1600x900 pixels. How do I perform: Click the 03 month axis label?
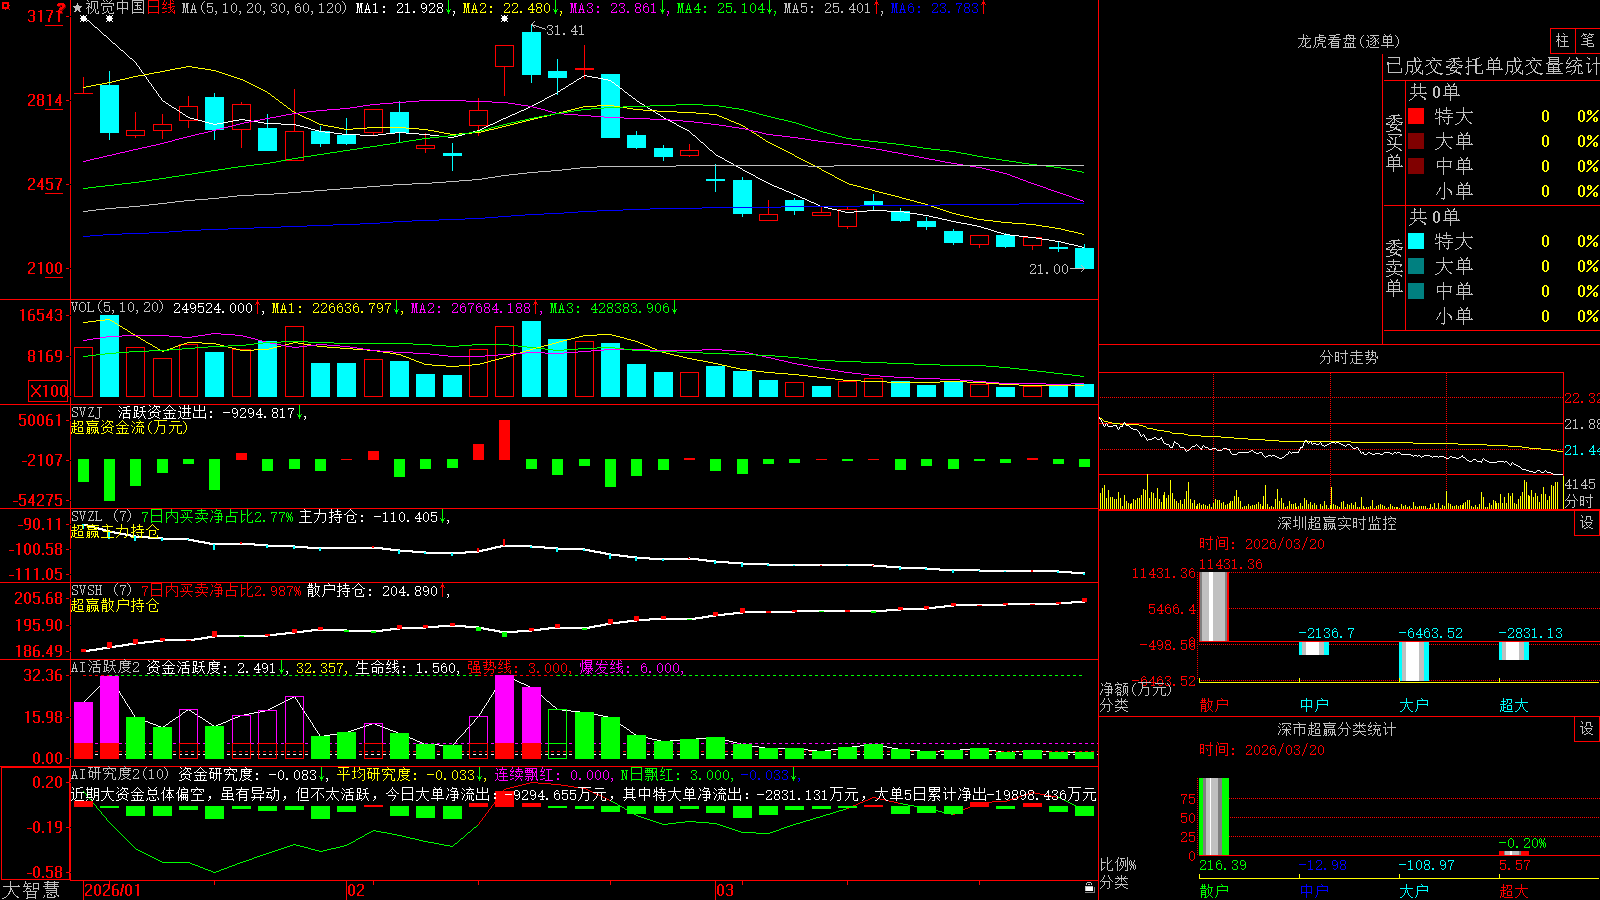click(x=725, y=890)
